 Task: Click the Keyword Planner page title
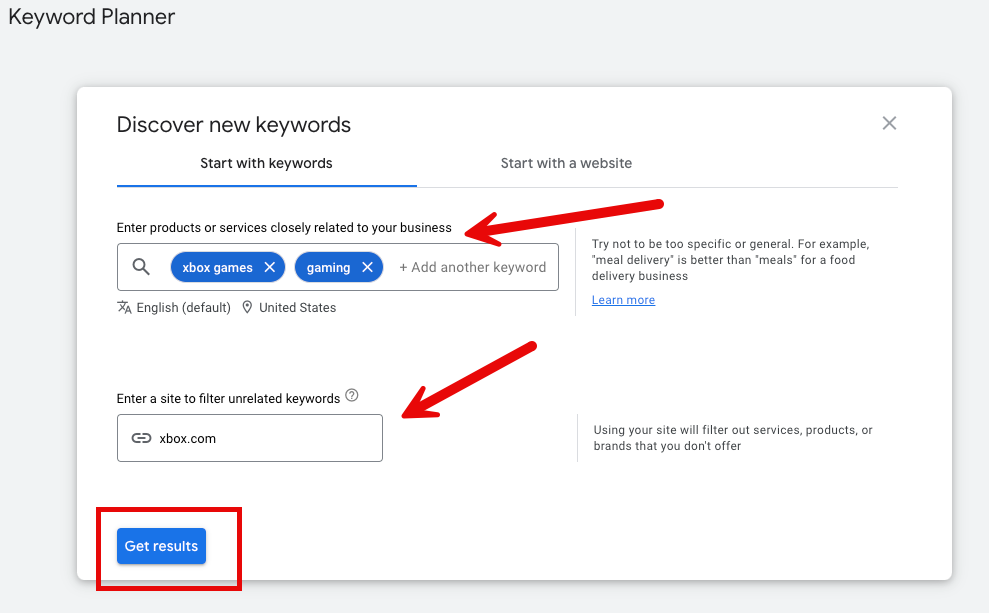click(91, 17)
